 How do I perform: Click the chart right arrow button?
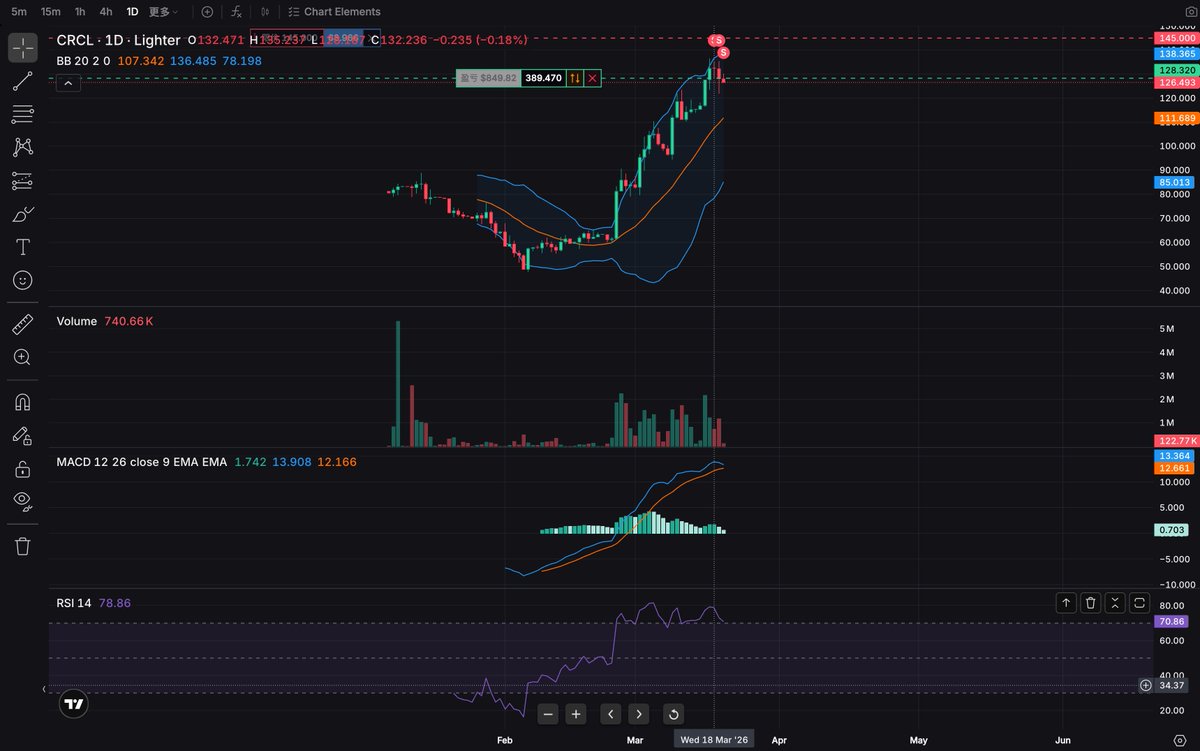pyautogui.click(x=639, y=714)
